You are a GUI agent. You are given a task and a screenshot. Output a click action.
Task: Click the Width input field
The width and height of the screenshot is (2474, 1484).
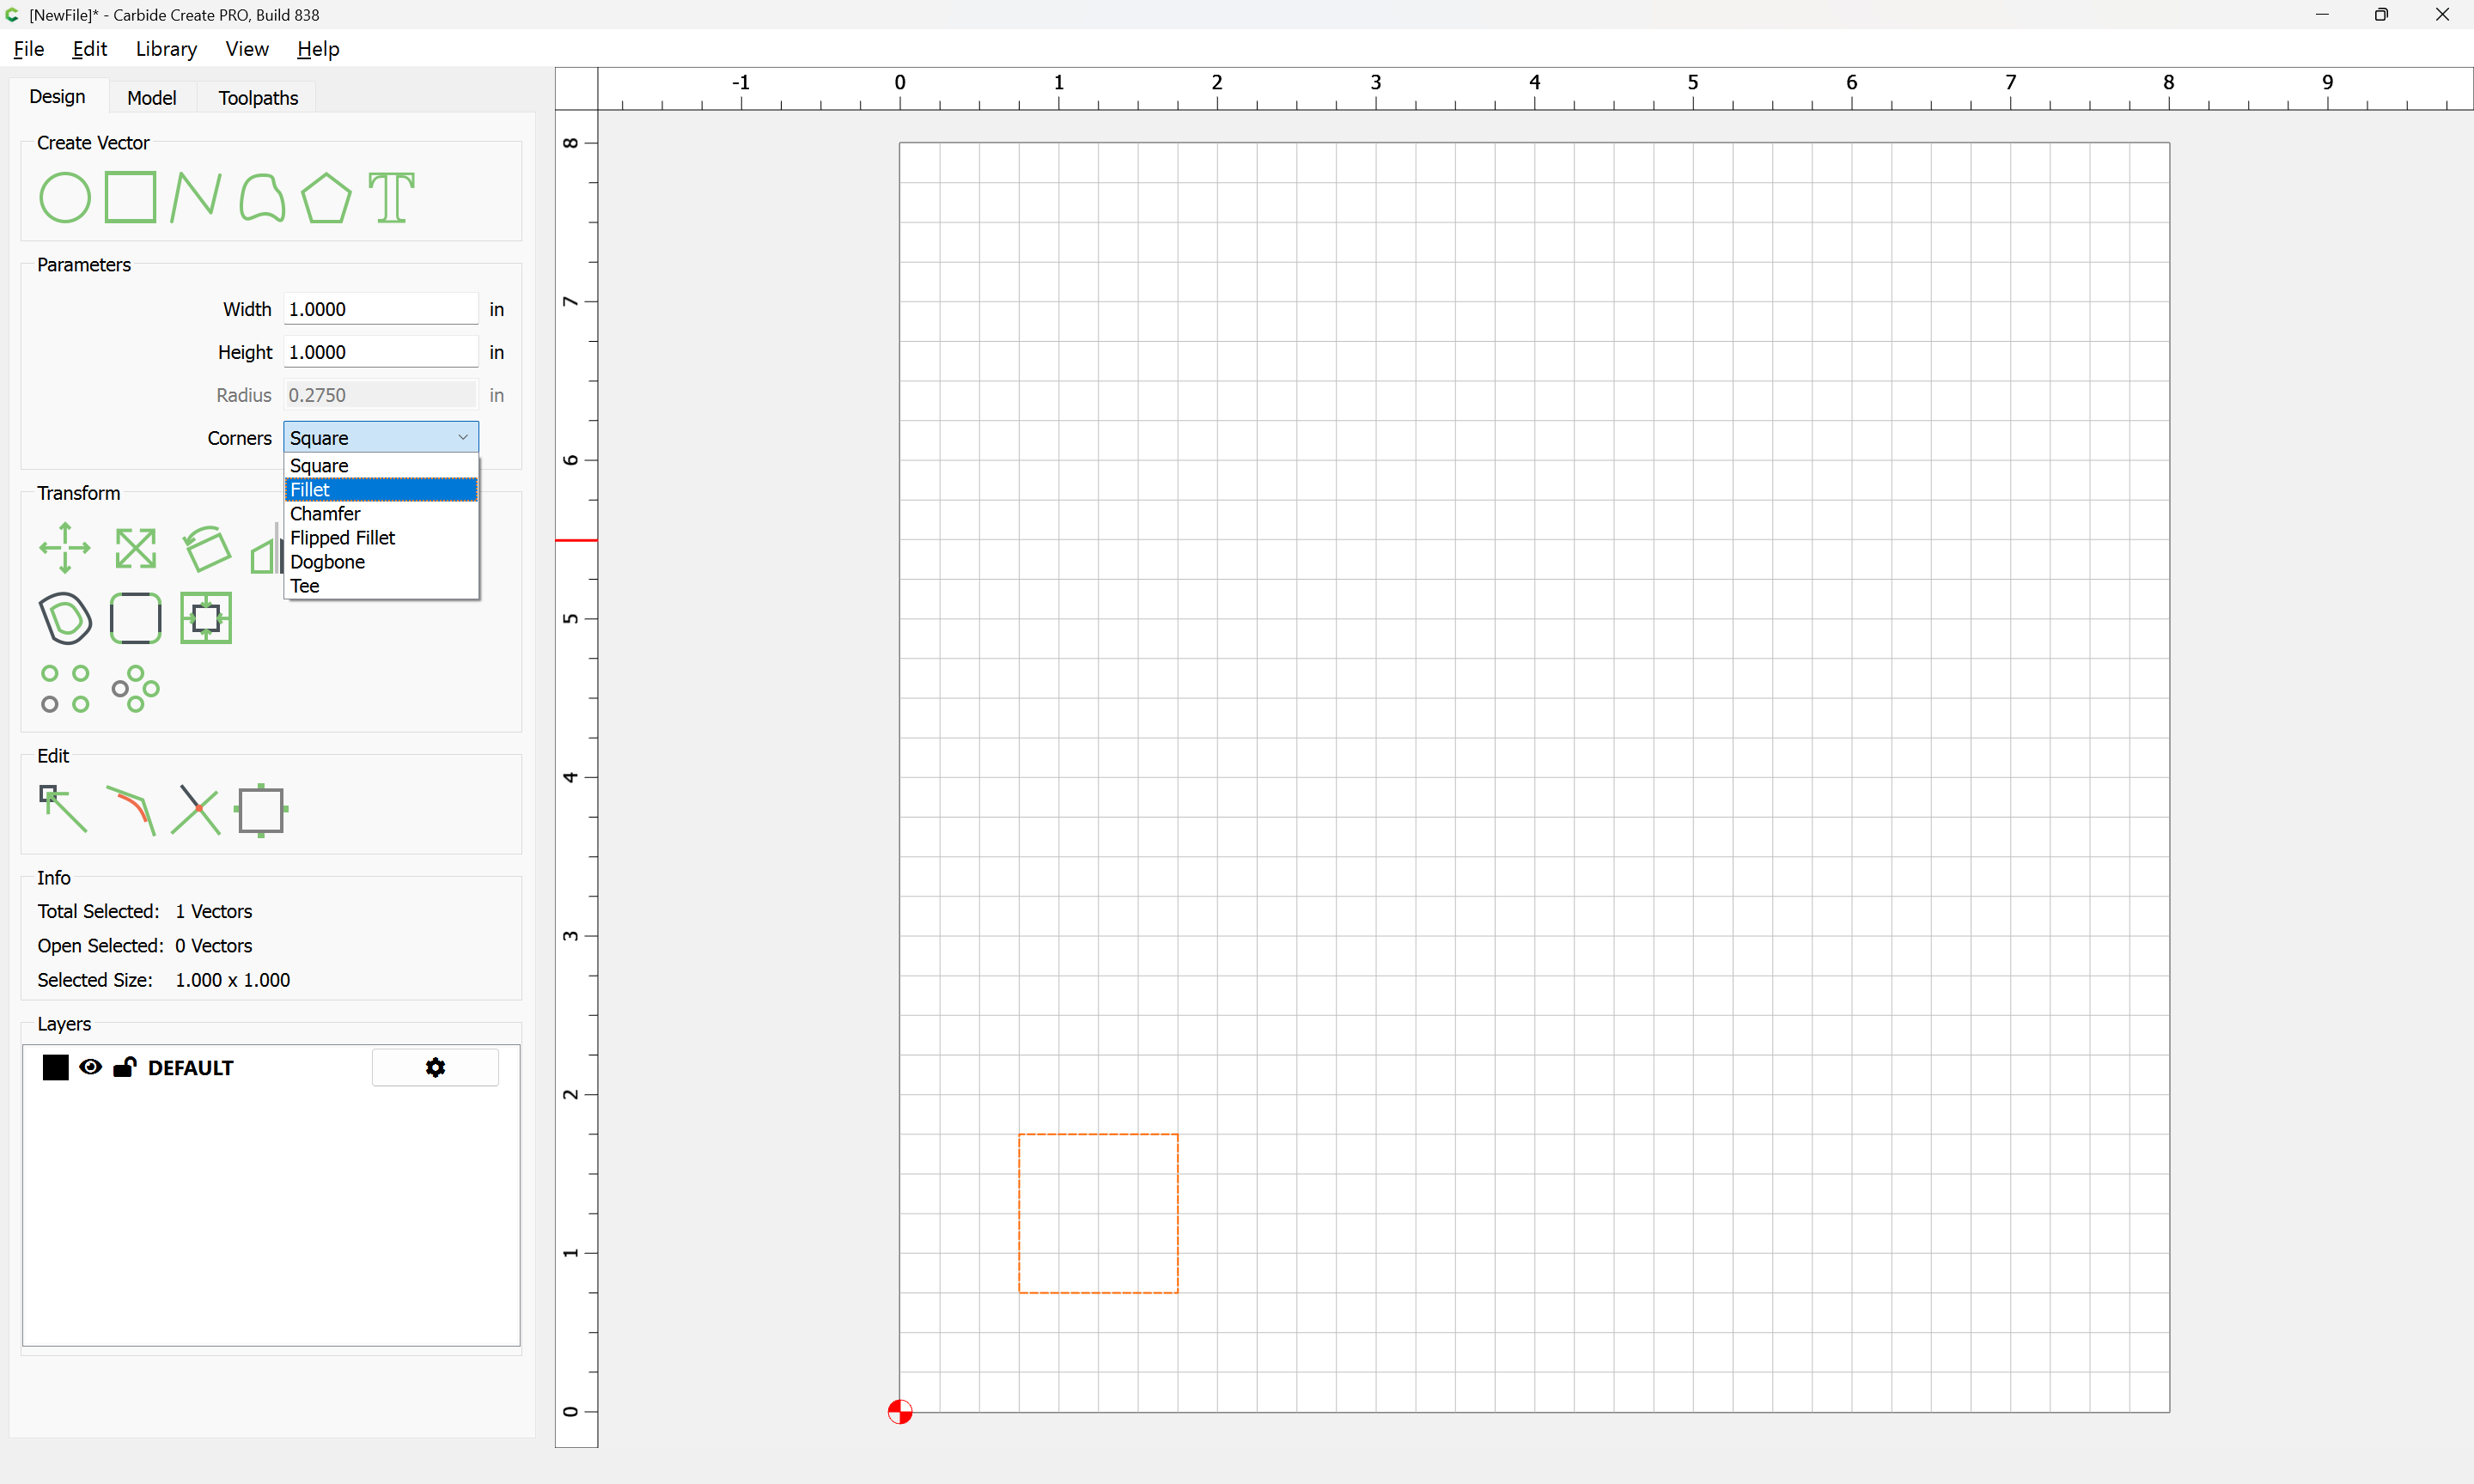point(381,309)
